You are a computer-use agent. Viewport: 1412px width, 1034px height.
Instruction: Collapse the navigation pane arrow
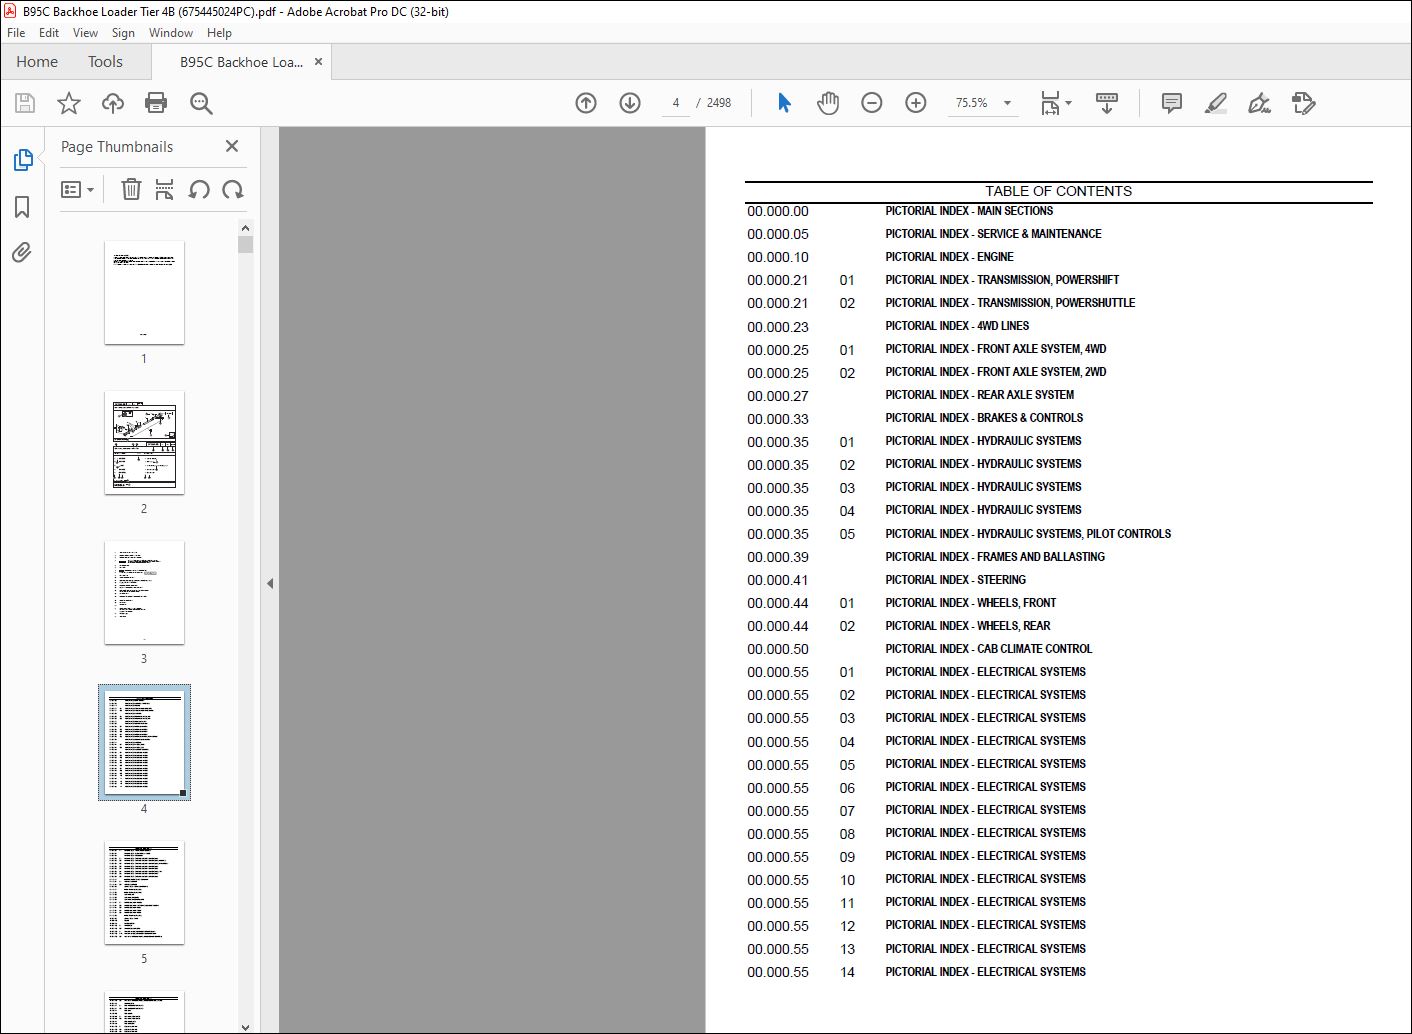click(x=270, y=583)
